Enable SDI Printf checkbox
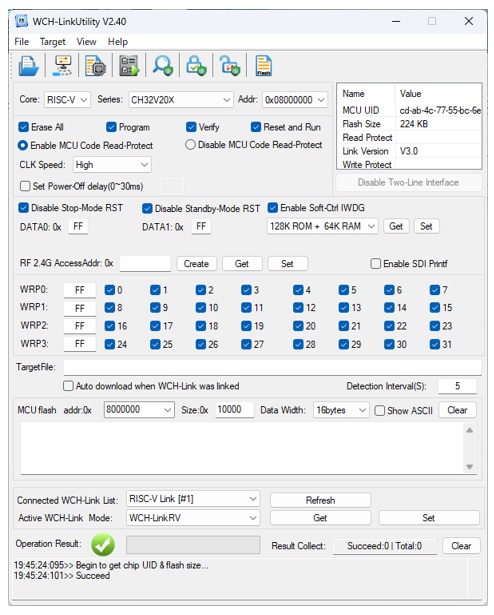Viewport: 494px width, 615px height. tap(376, 264)
